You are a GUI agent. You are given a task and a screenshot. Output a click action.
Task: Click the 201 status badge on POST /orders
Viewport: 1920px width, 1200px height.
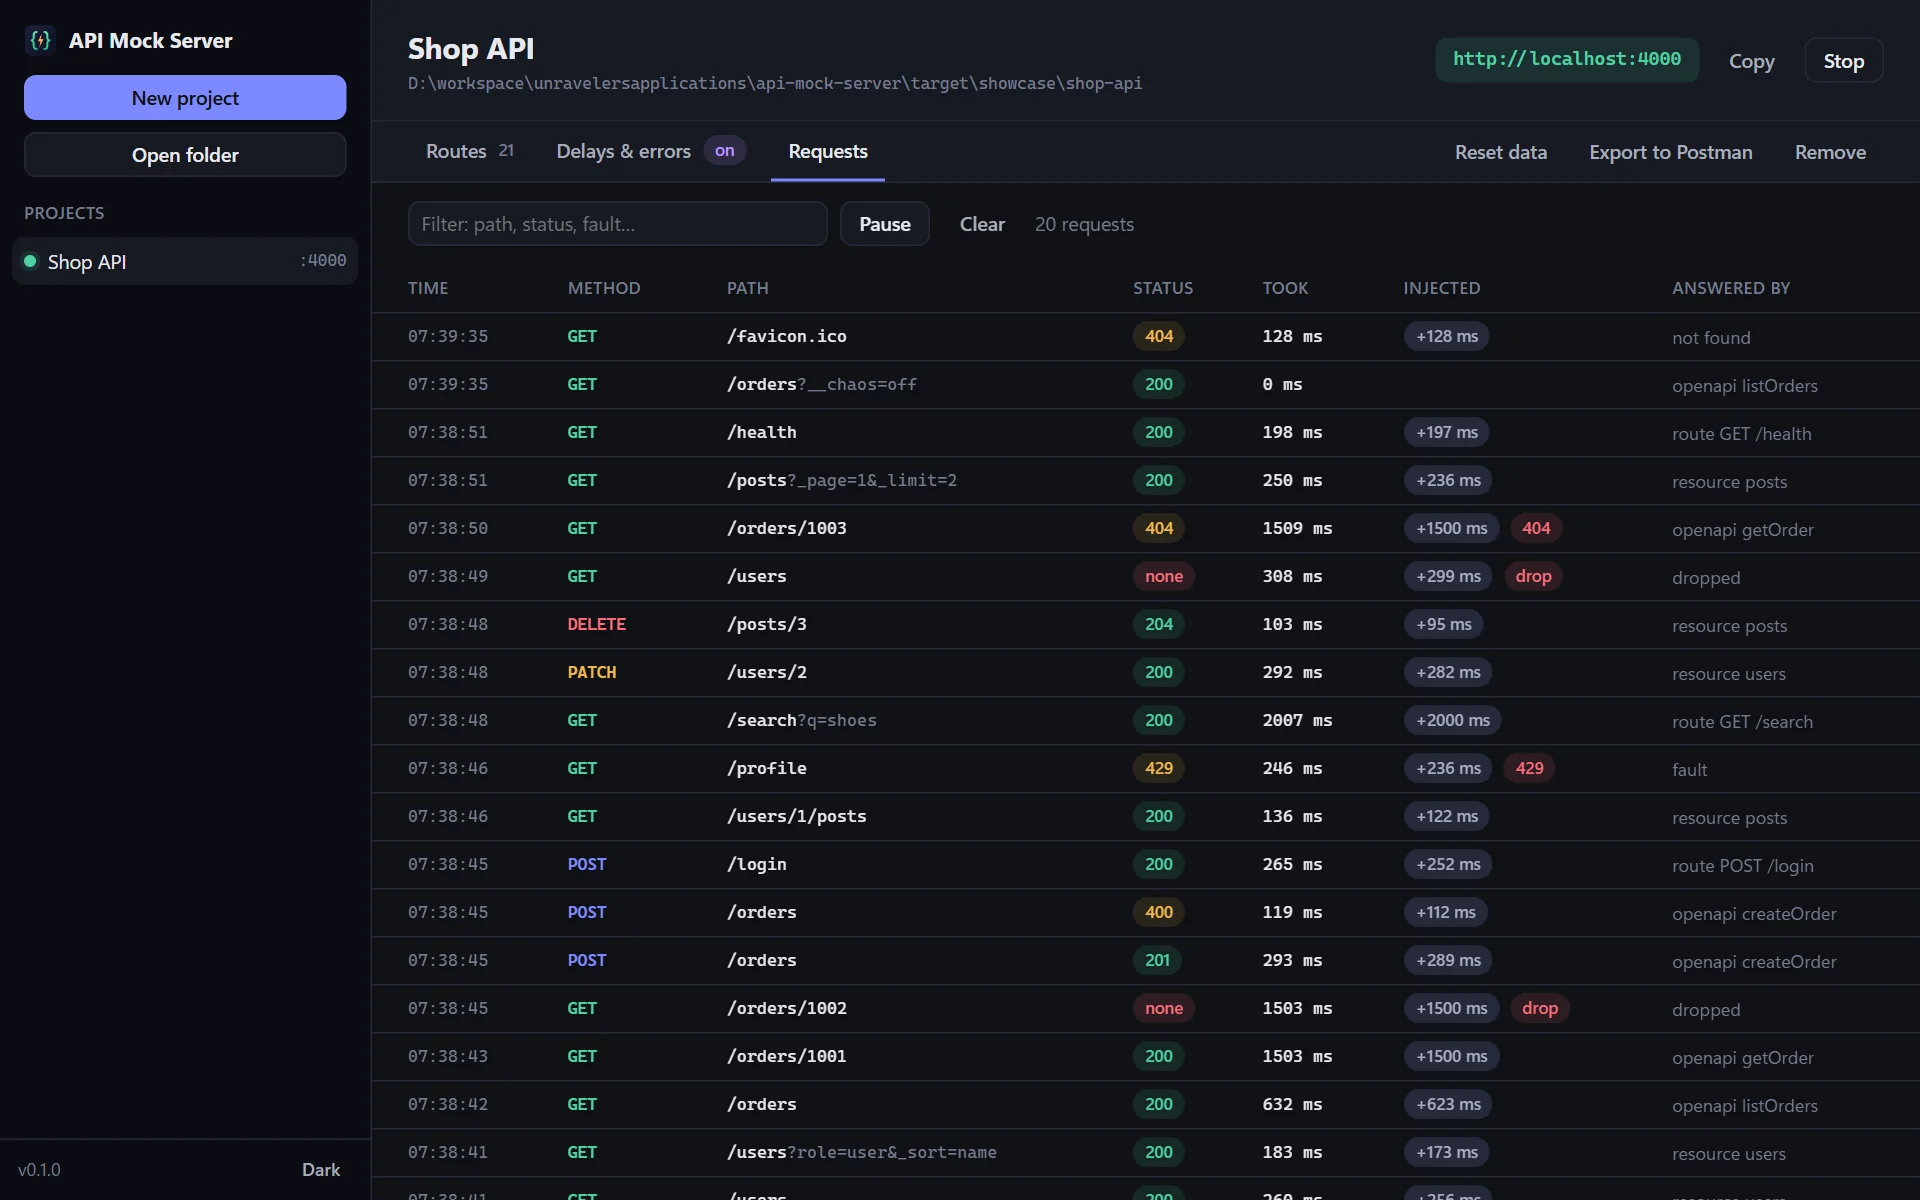[x=1158, y=960]
